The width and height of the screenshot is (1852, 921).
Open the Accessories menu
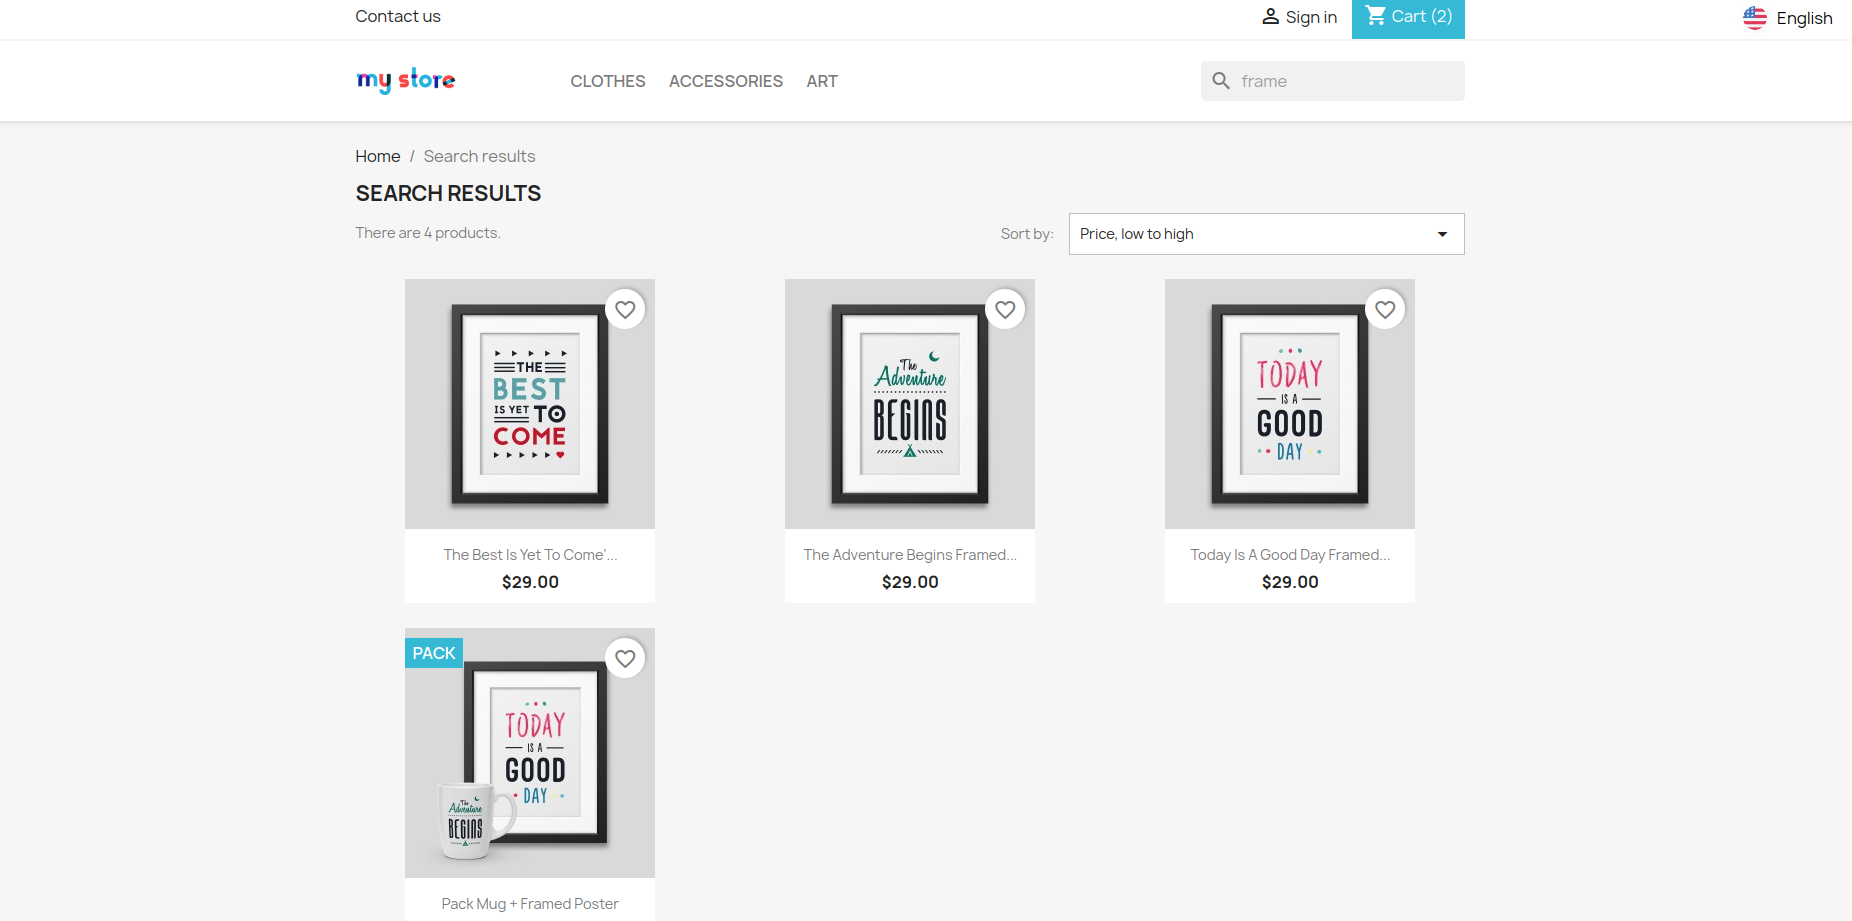(x=725, y=81)
